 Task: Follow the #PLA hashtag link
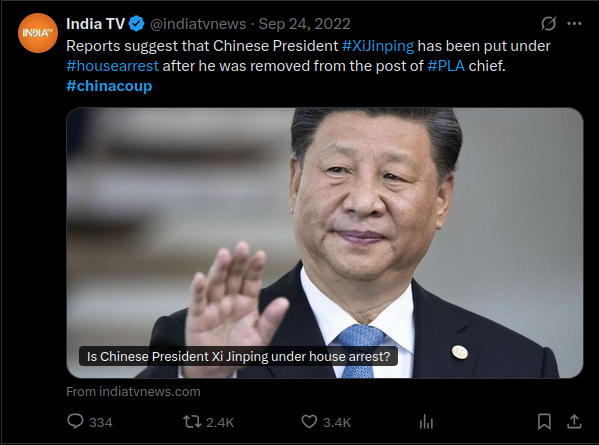446,66
